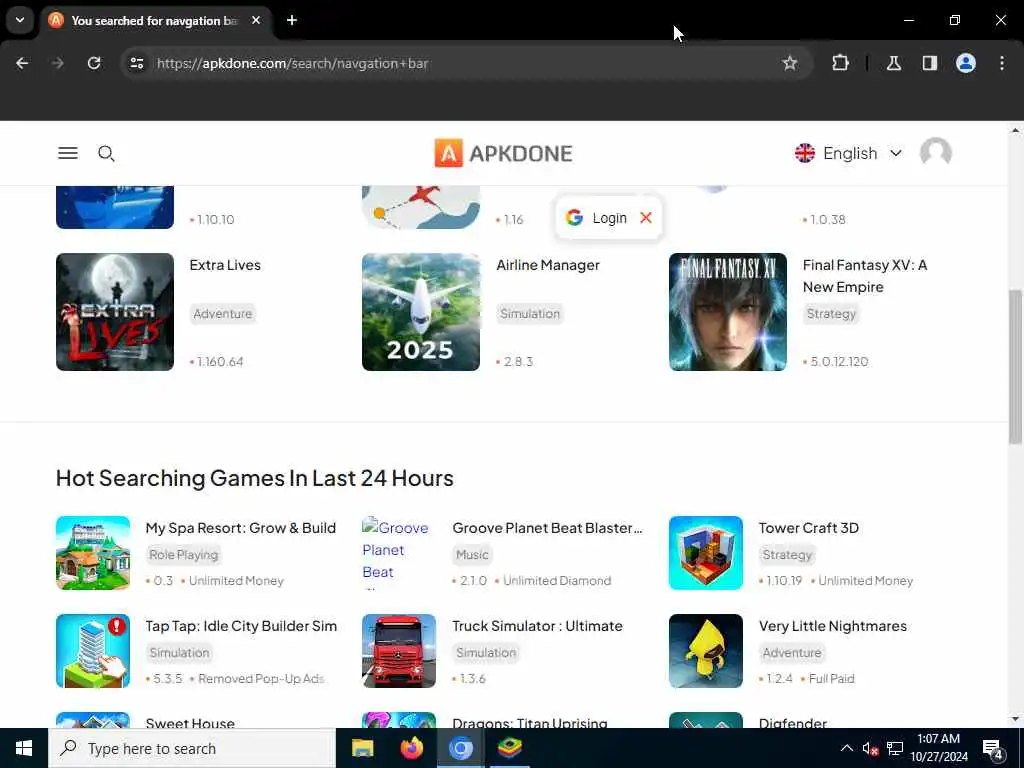The width and height of the screenshot is (1024, 768).
Task: Close the 'You searched for navgation' tab
Action: [x=256, y=20]
